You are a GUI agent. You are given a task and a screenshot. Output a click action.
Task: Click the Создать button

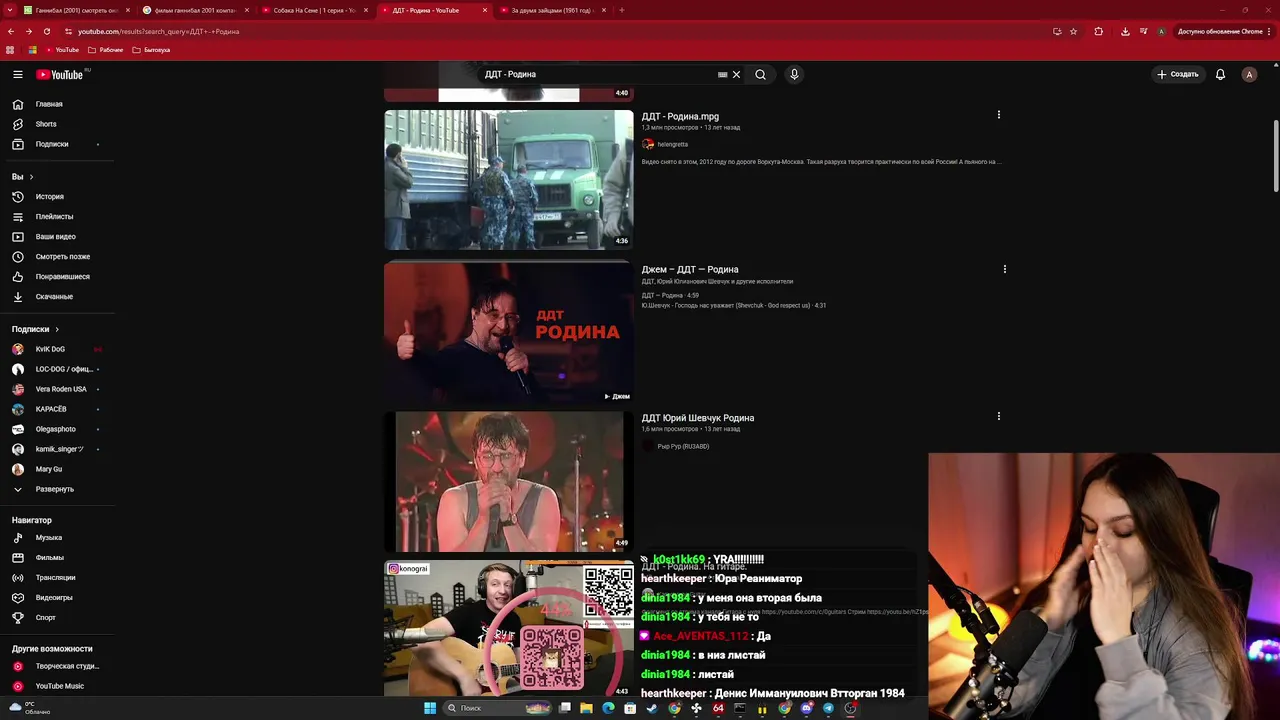(1178, 74)
